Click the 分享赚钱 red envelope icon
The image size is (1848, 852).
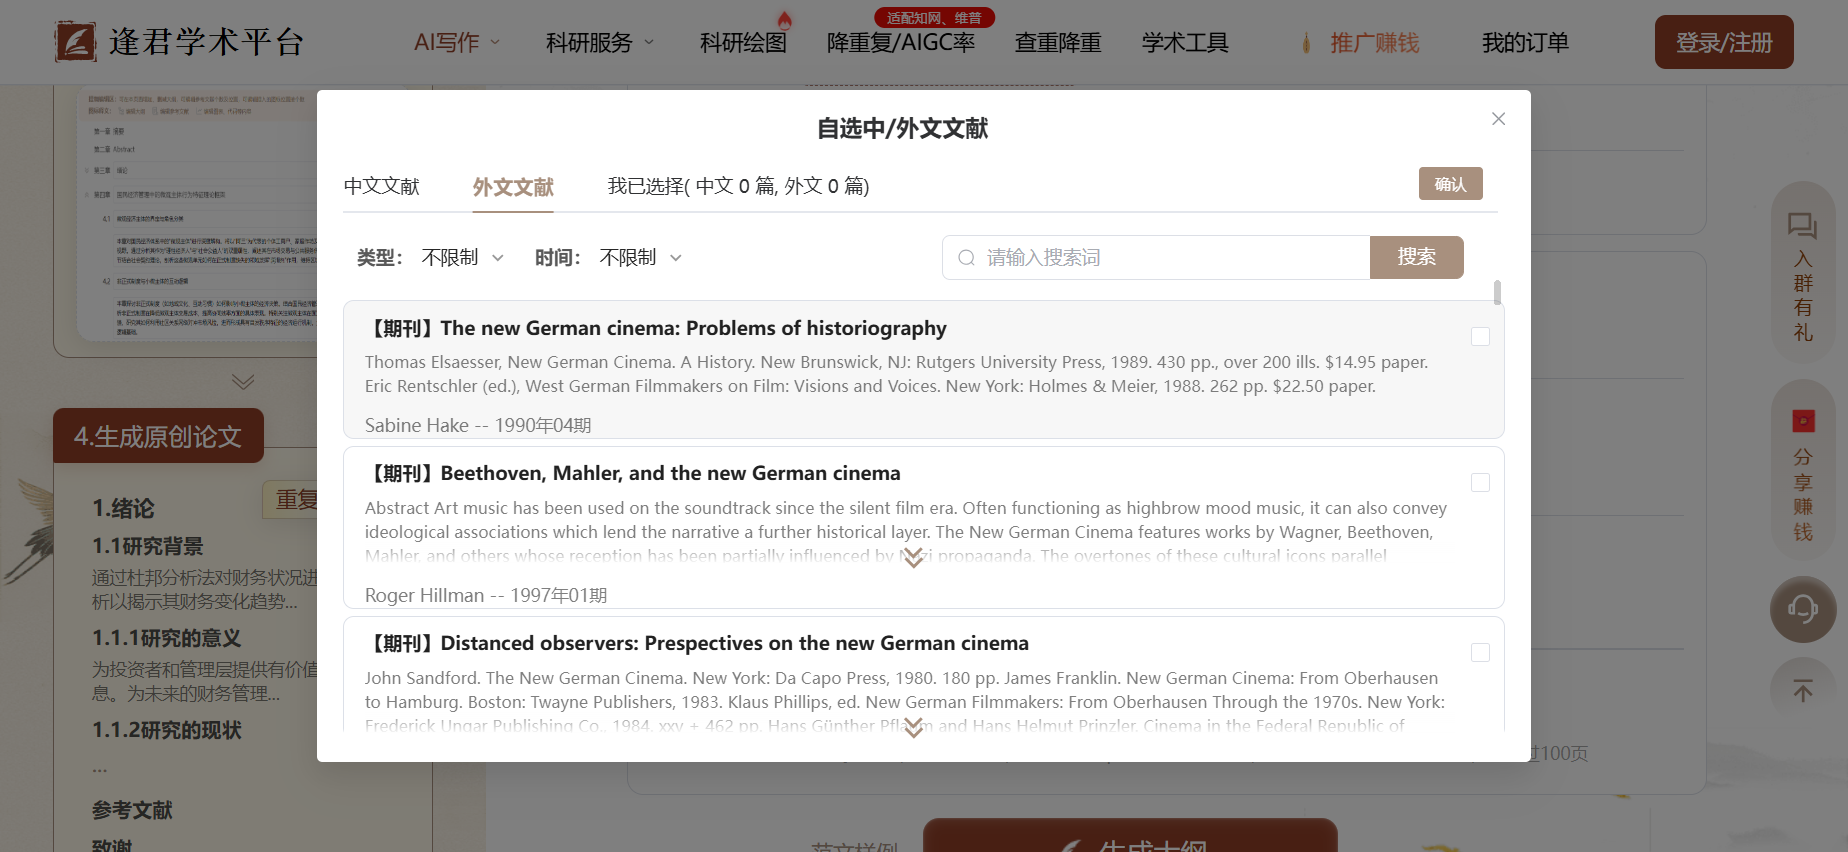click(x=1803, y=421)
